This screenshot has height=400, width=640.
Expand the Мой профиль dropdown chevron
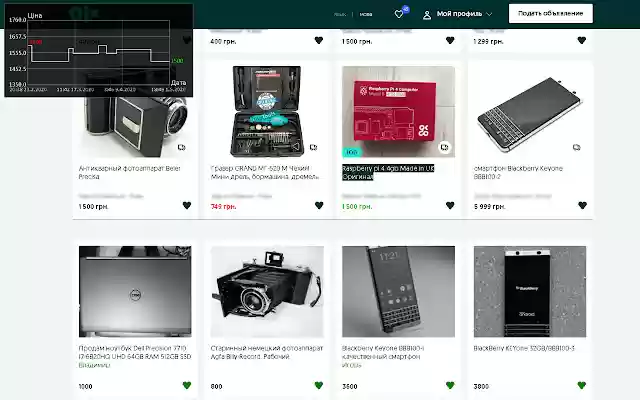[489, 14]
